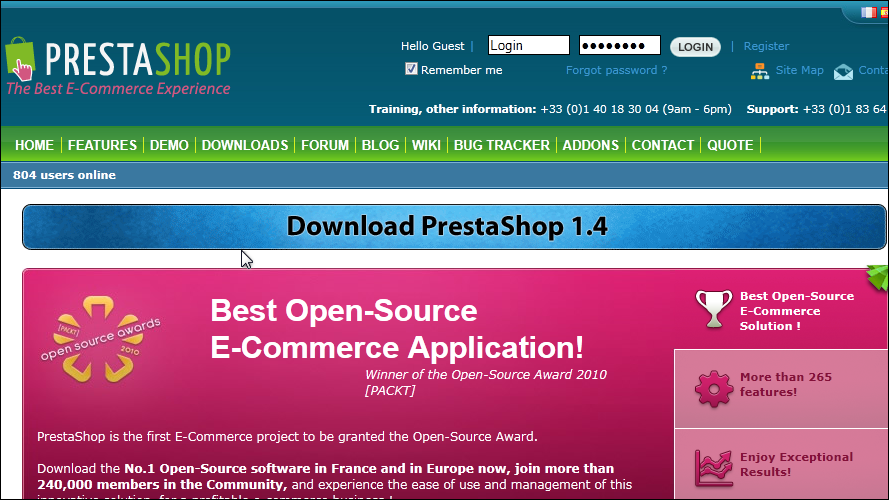Click the gear icon next to 265 features
889x500 pixels.
[713, 388]
